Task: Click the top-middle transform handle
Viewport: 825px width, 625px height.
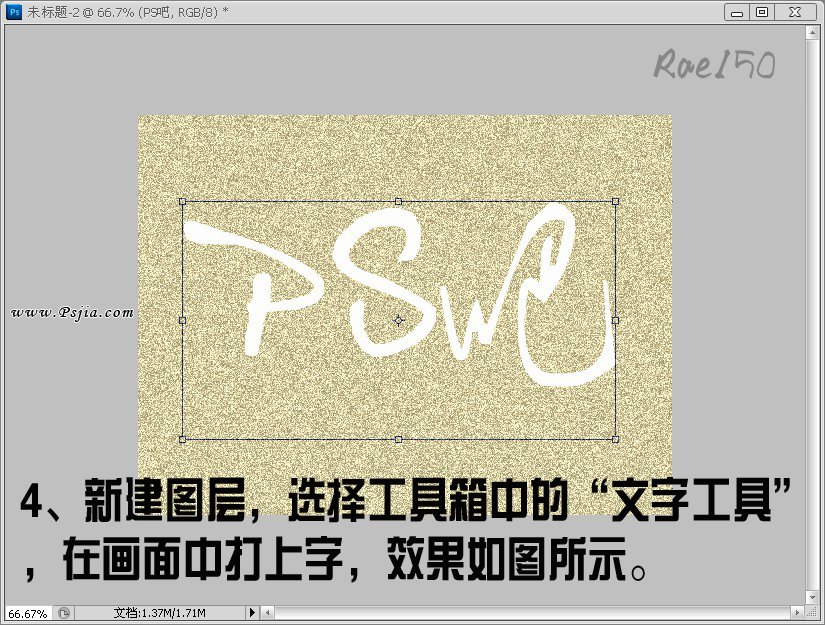Action: [x=398, y=201]
